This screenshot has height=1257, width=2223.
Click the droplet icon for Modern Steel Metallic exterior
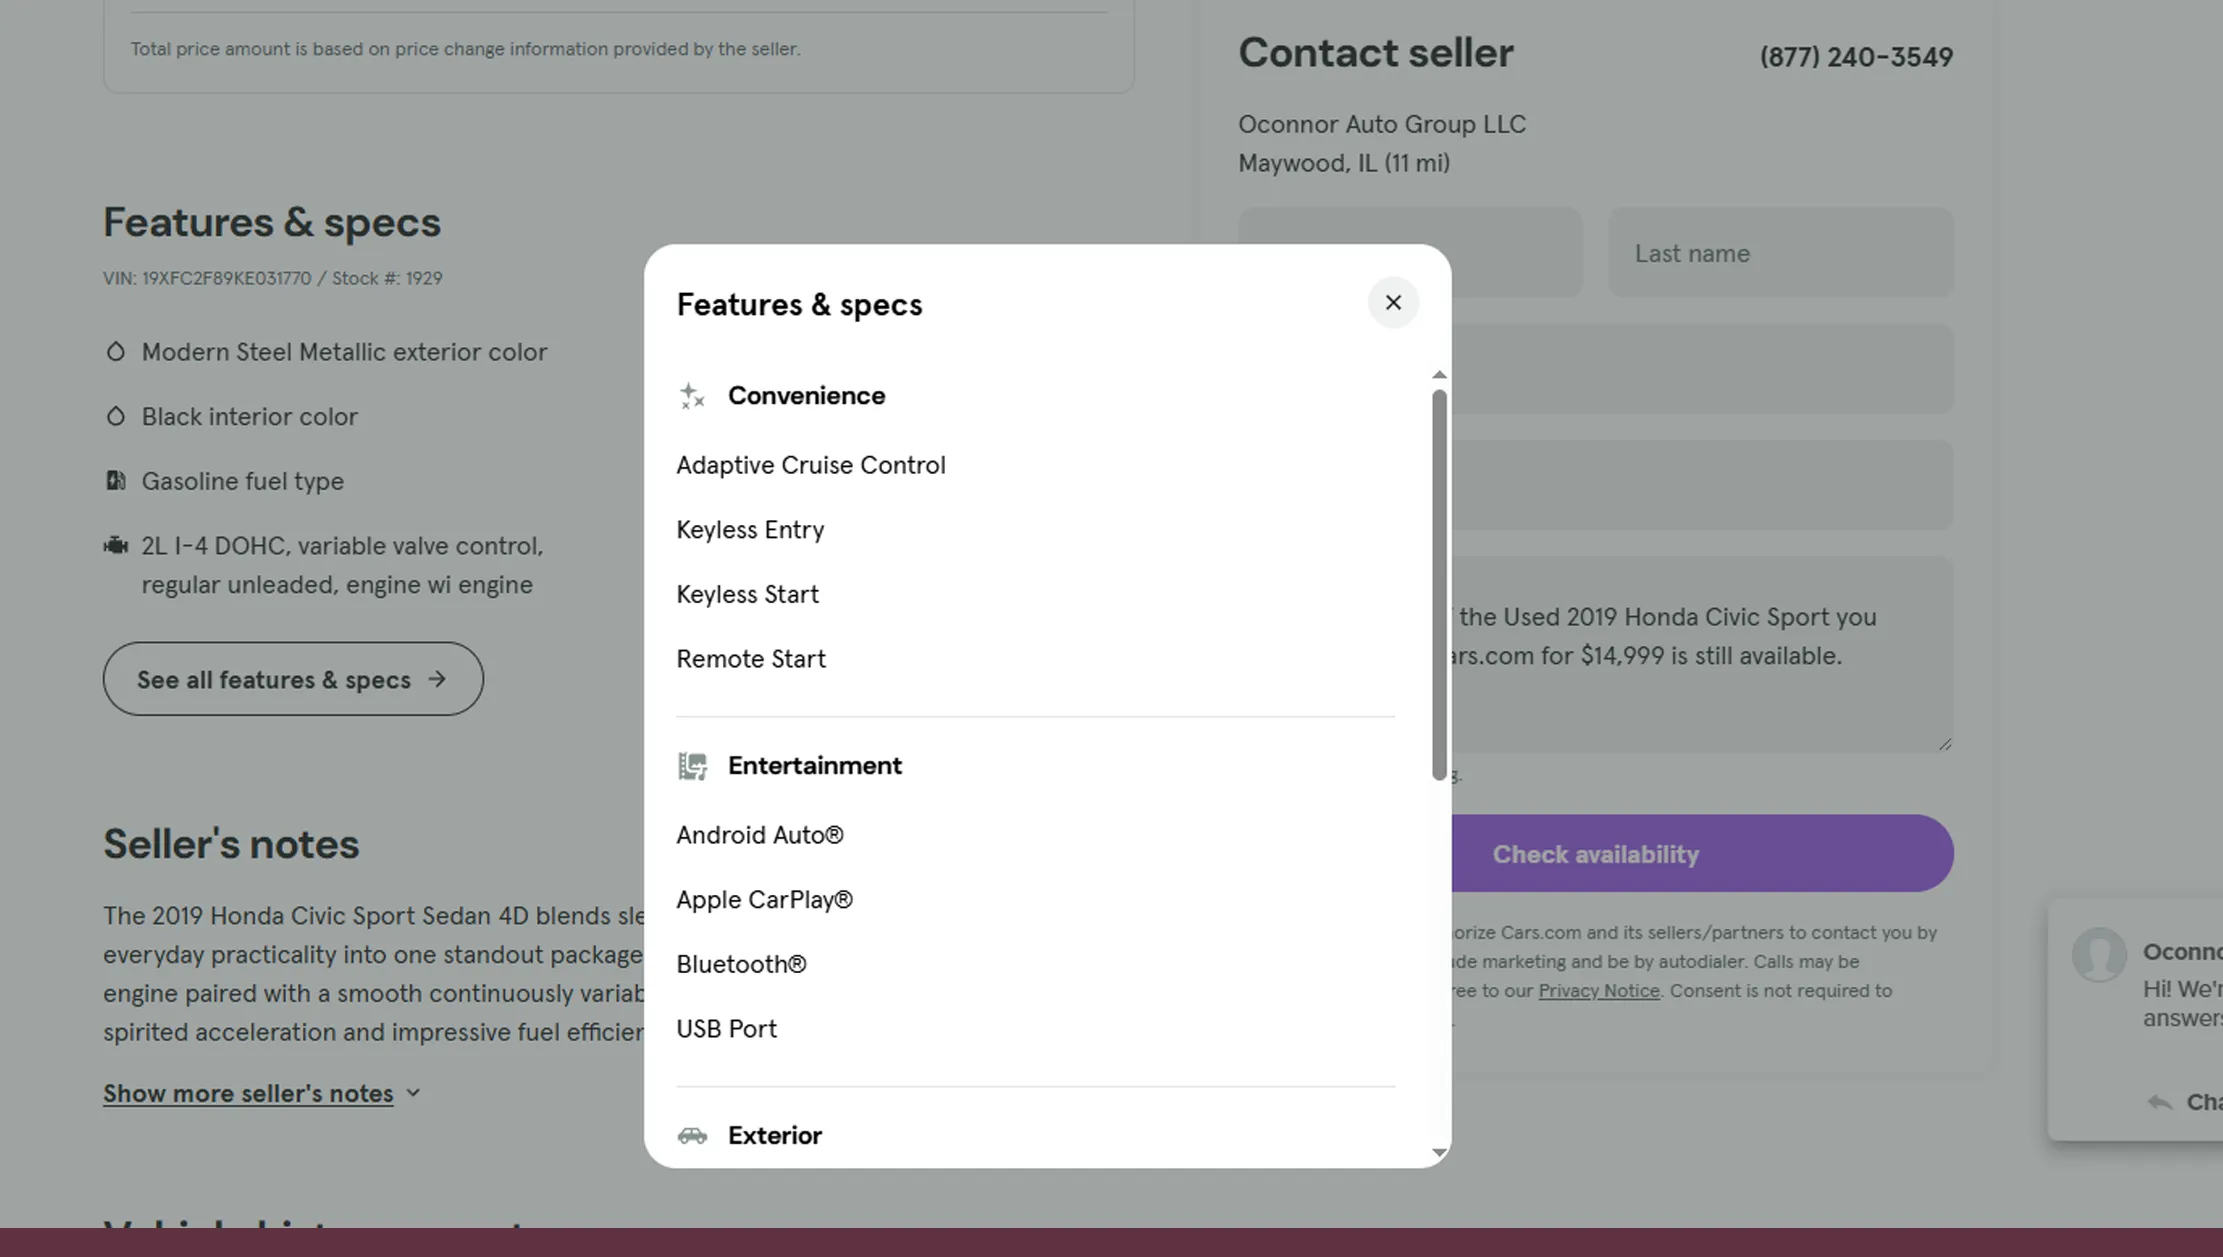116,351
